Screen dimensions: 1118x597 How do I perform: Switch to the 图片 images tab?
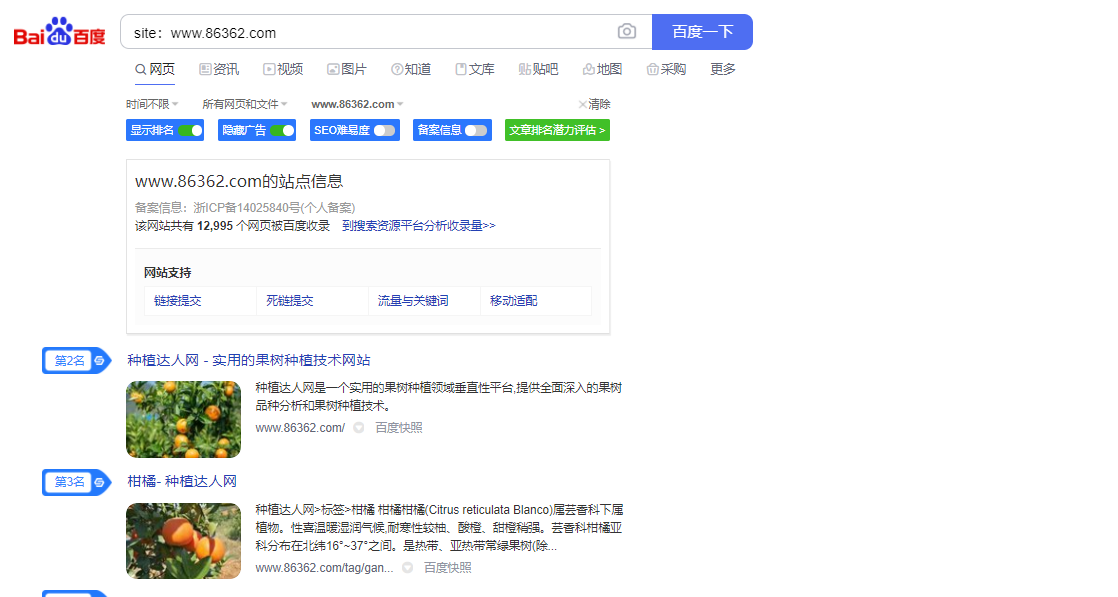[x=346, y=69]
